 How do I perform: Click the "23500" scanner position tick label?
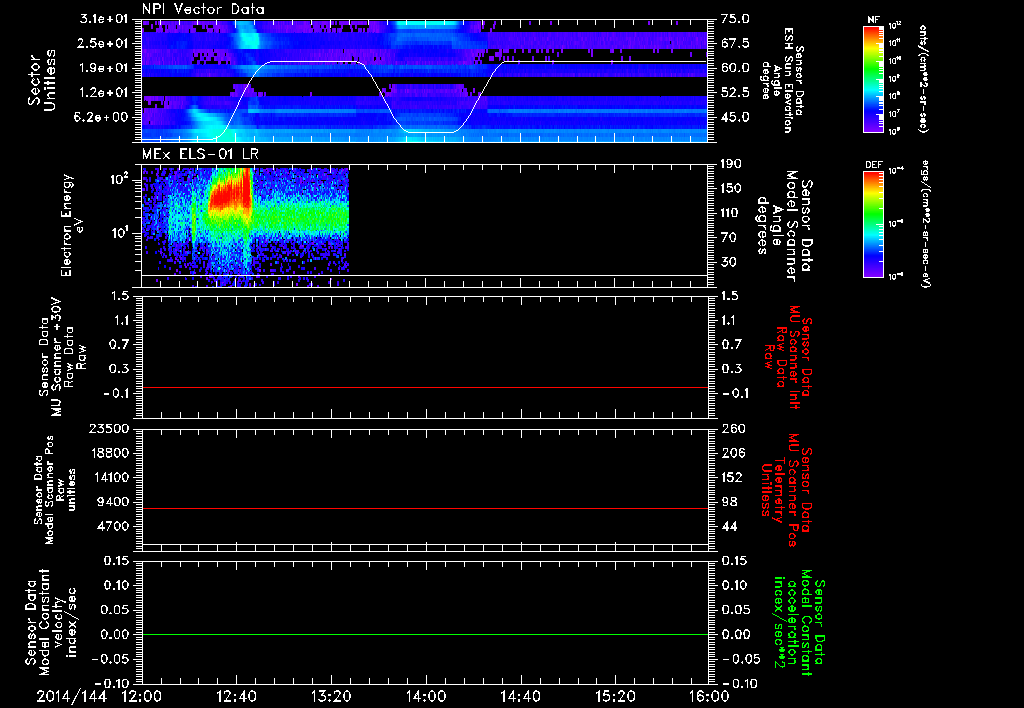(110, 428)
